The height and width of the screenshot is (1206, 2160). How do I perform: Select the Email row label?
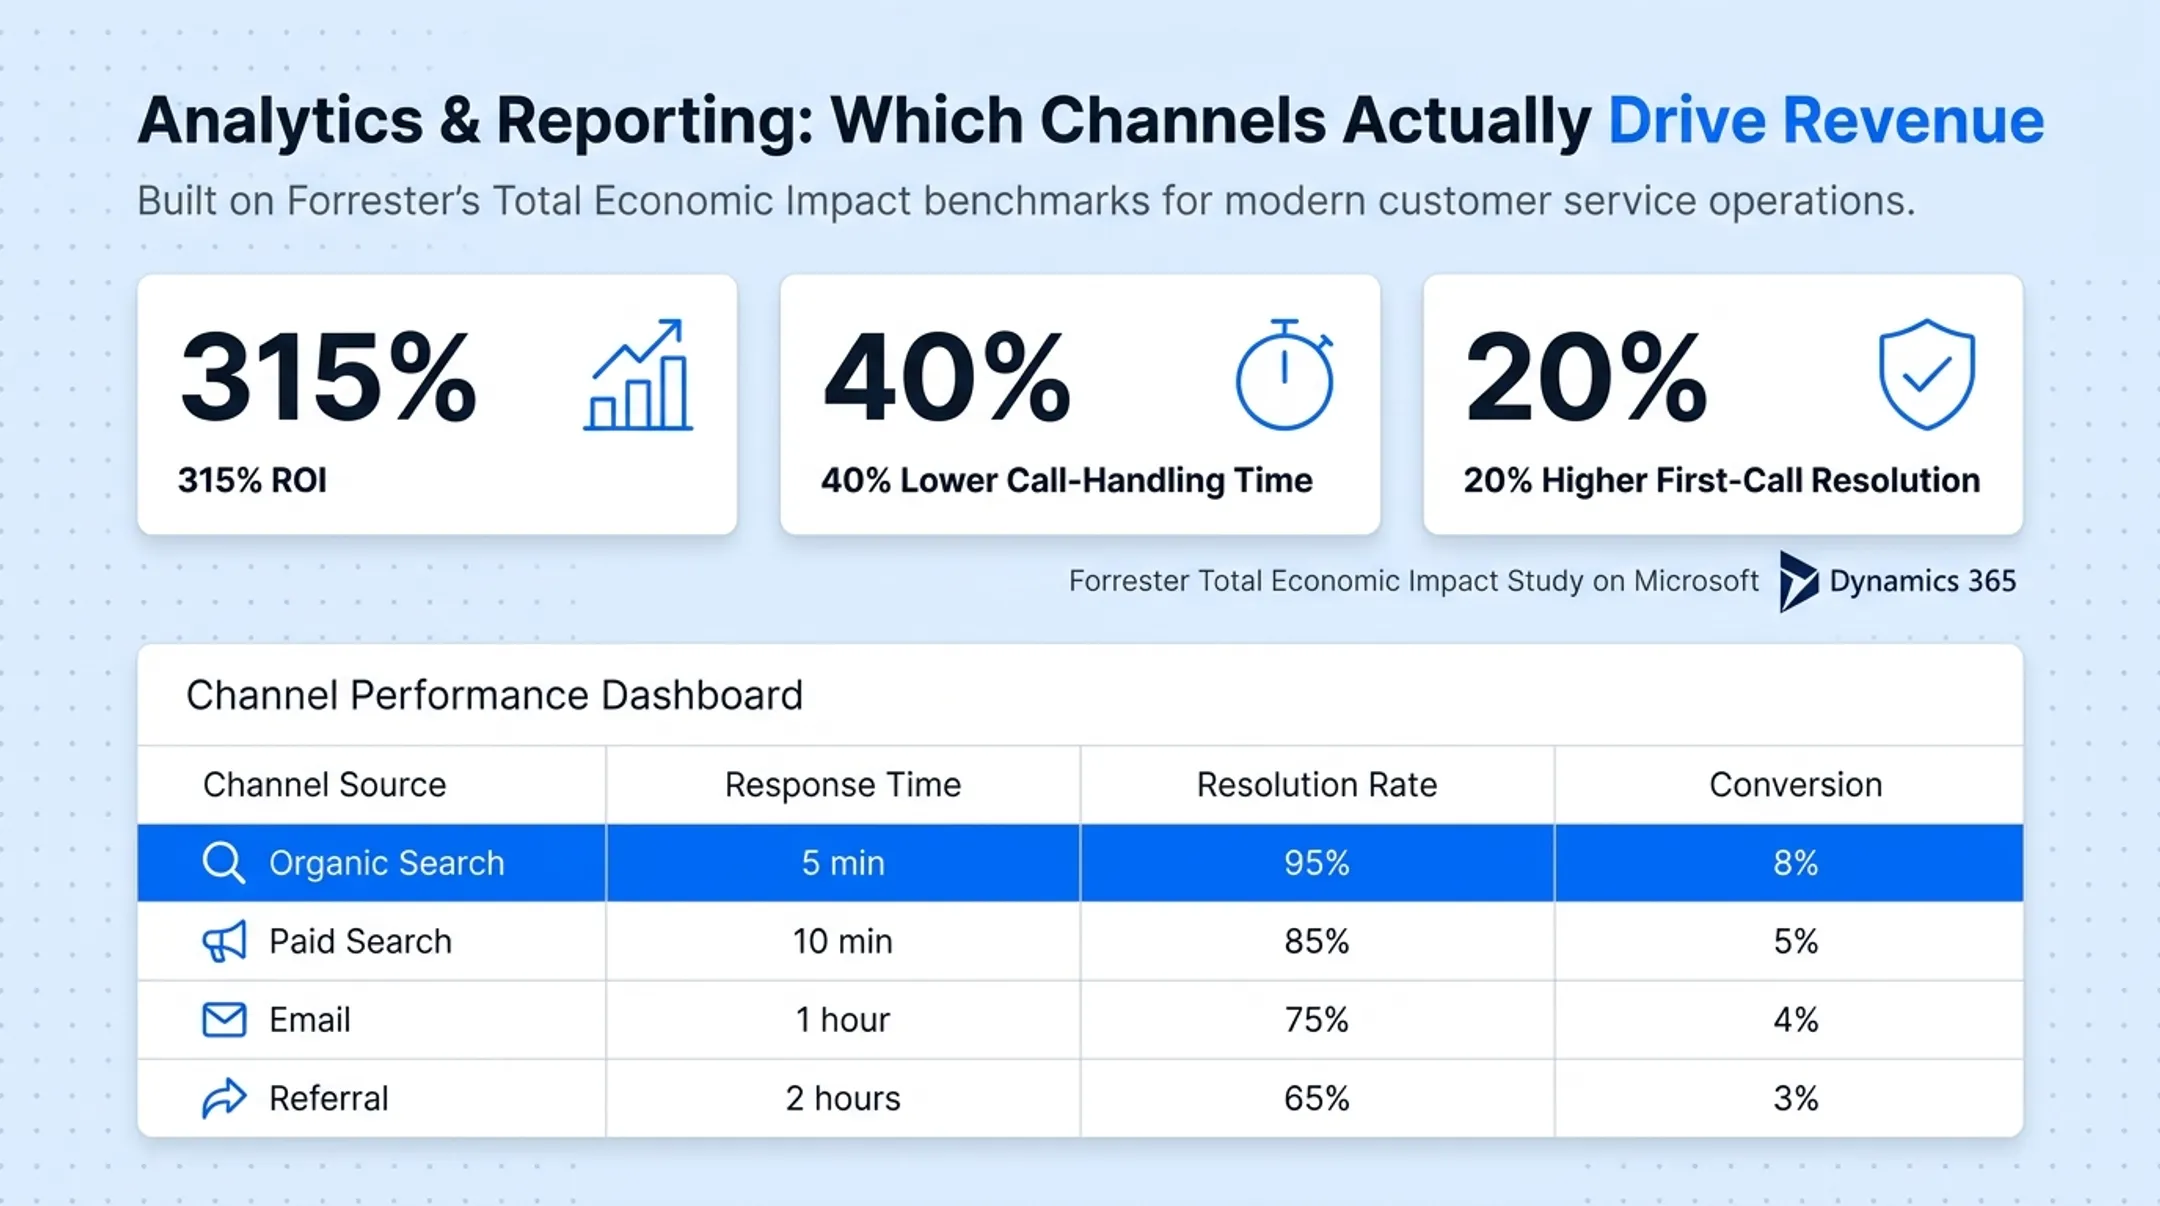[310, 1020]
